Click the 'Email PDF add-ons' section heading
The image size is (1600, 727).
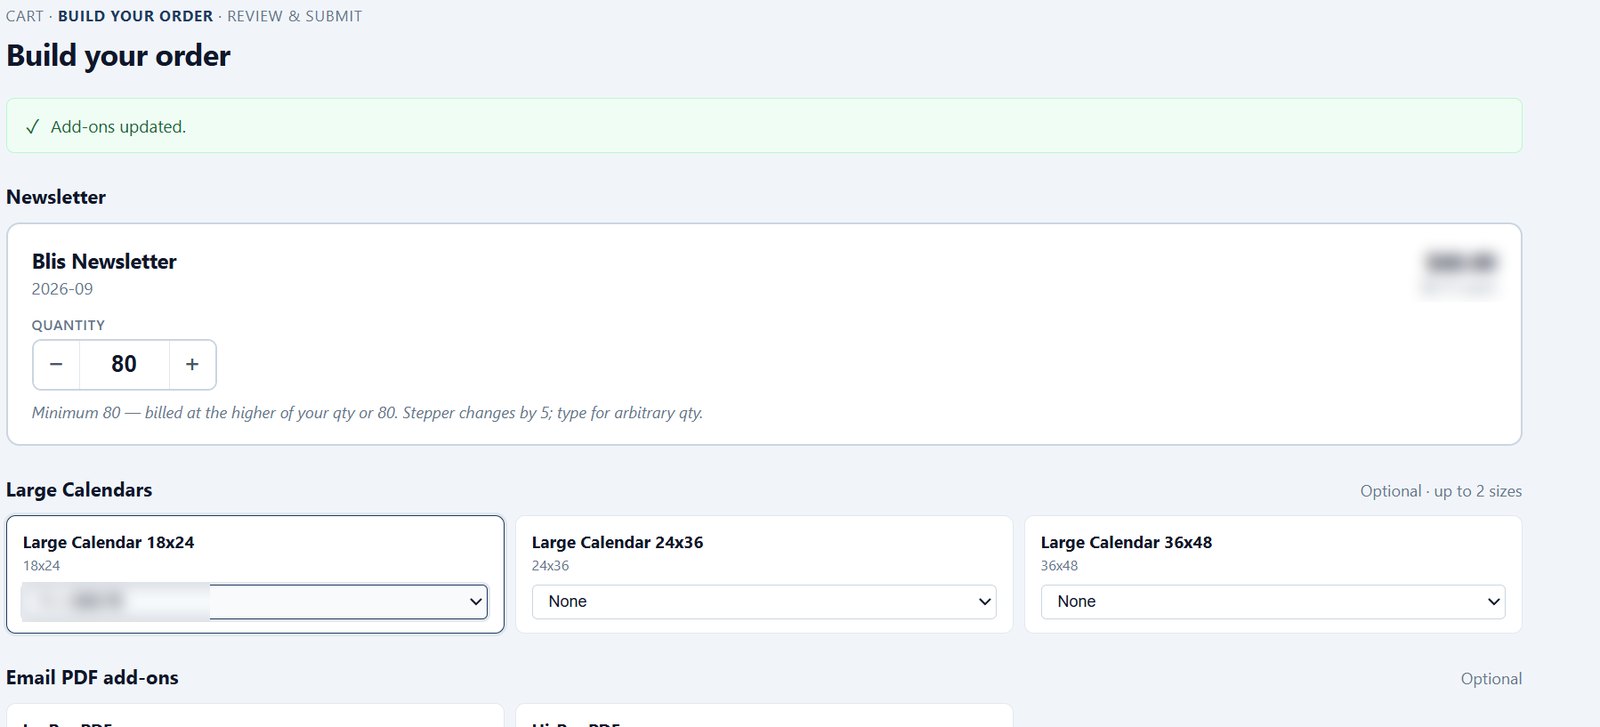92,678
